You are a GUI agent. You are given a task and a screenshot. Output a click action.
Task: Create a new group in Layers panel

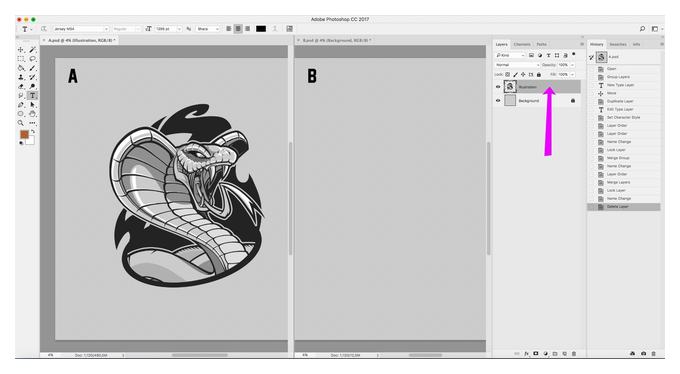555,354
